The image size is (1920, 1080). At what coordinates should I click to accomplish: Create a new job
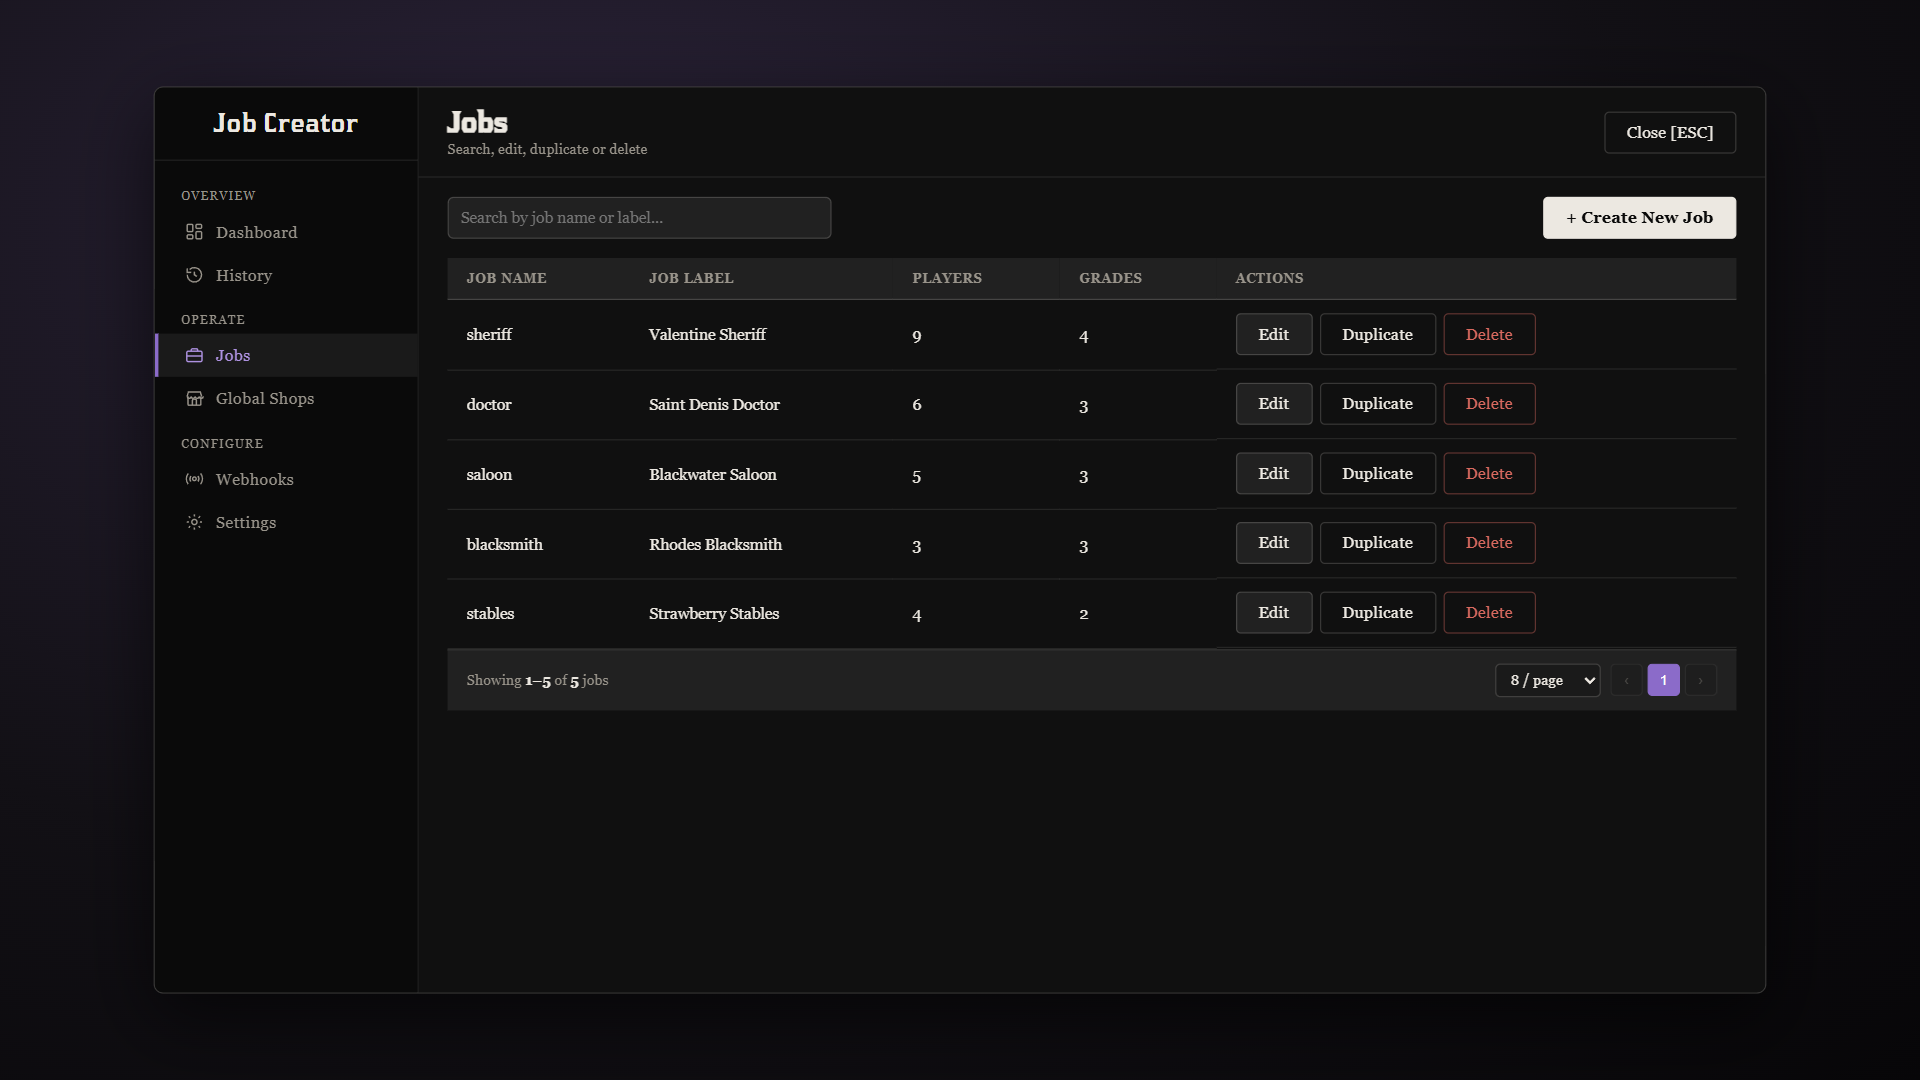(x=1639, y=218)
